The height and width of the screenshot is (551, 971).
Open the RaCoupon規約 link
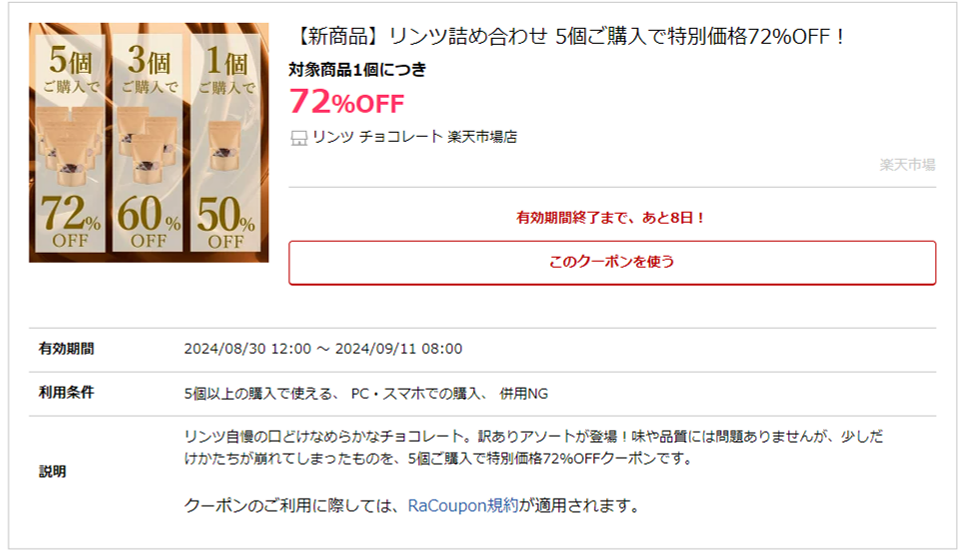click(x=463, y=506)
